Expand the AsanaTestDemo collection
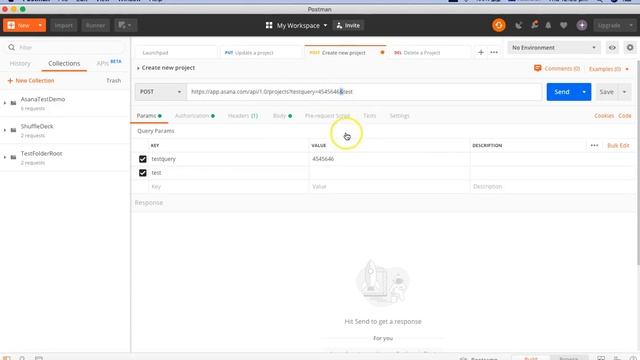 [x=5, y=103]
